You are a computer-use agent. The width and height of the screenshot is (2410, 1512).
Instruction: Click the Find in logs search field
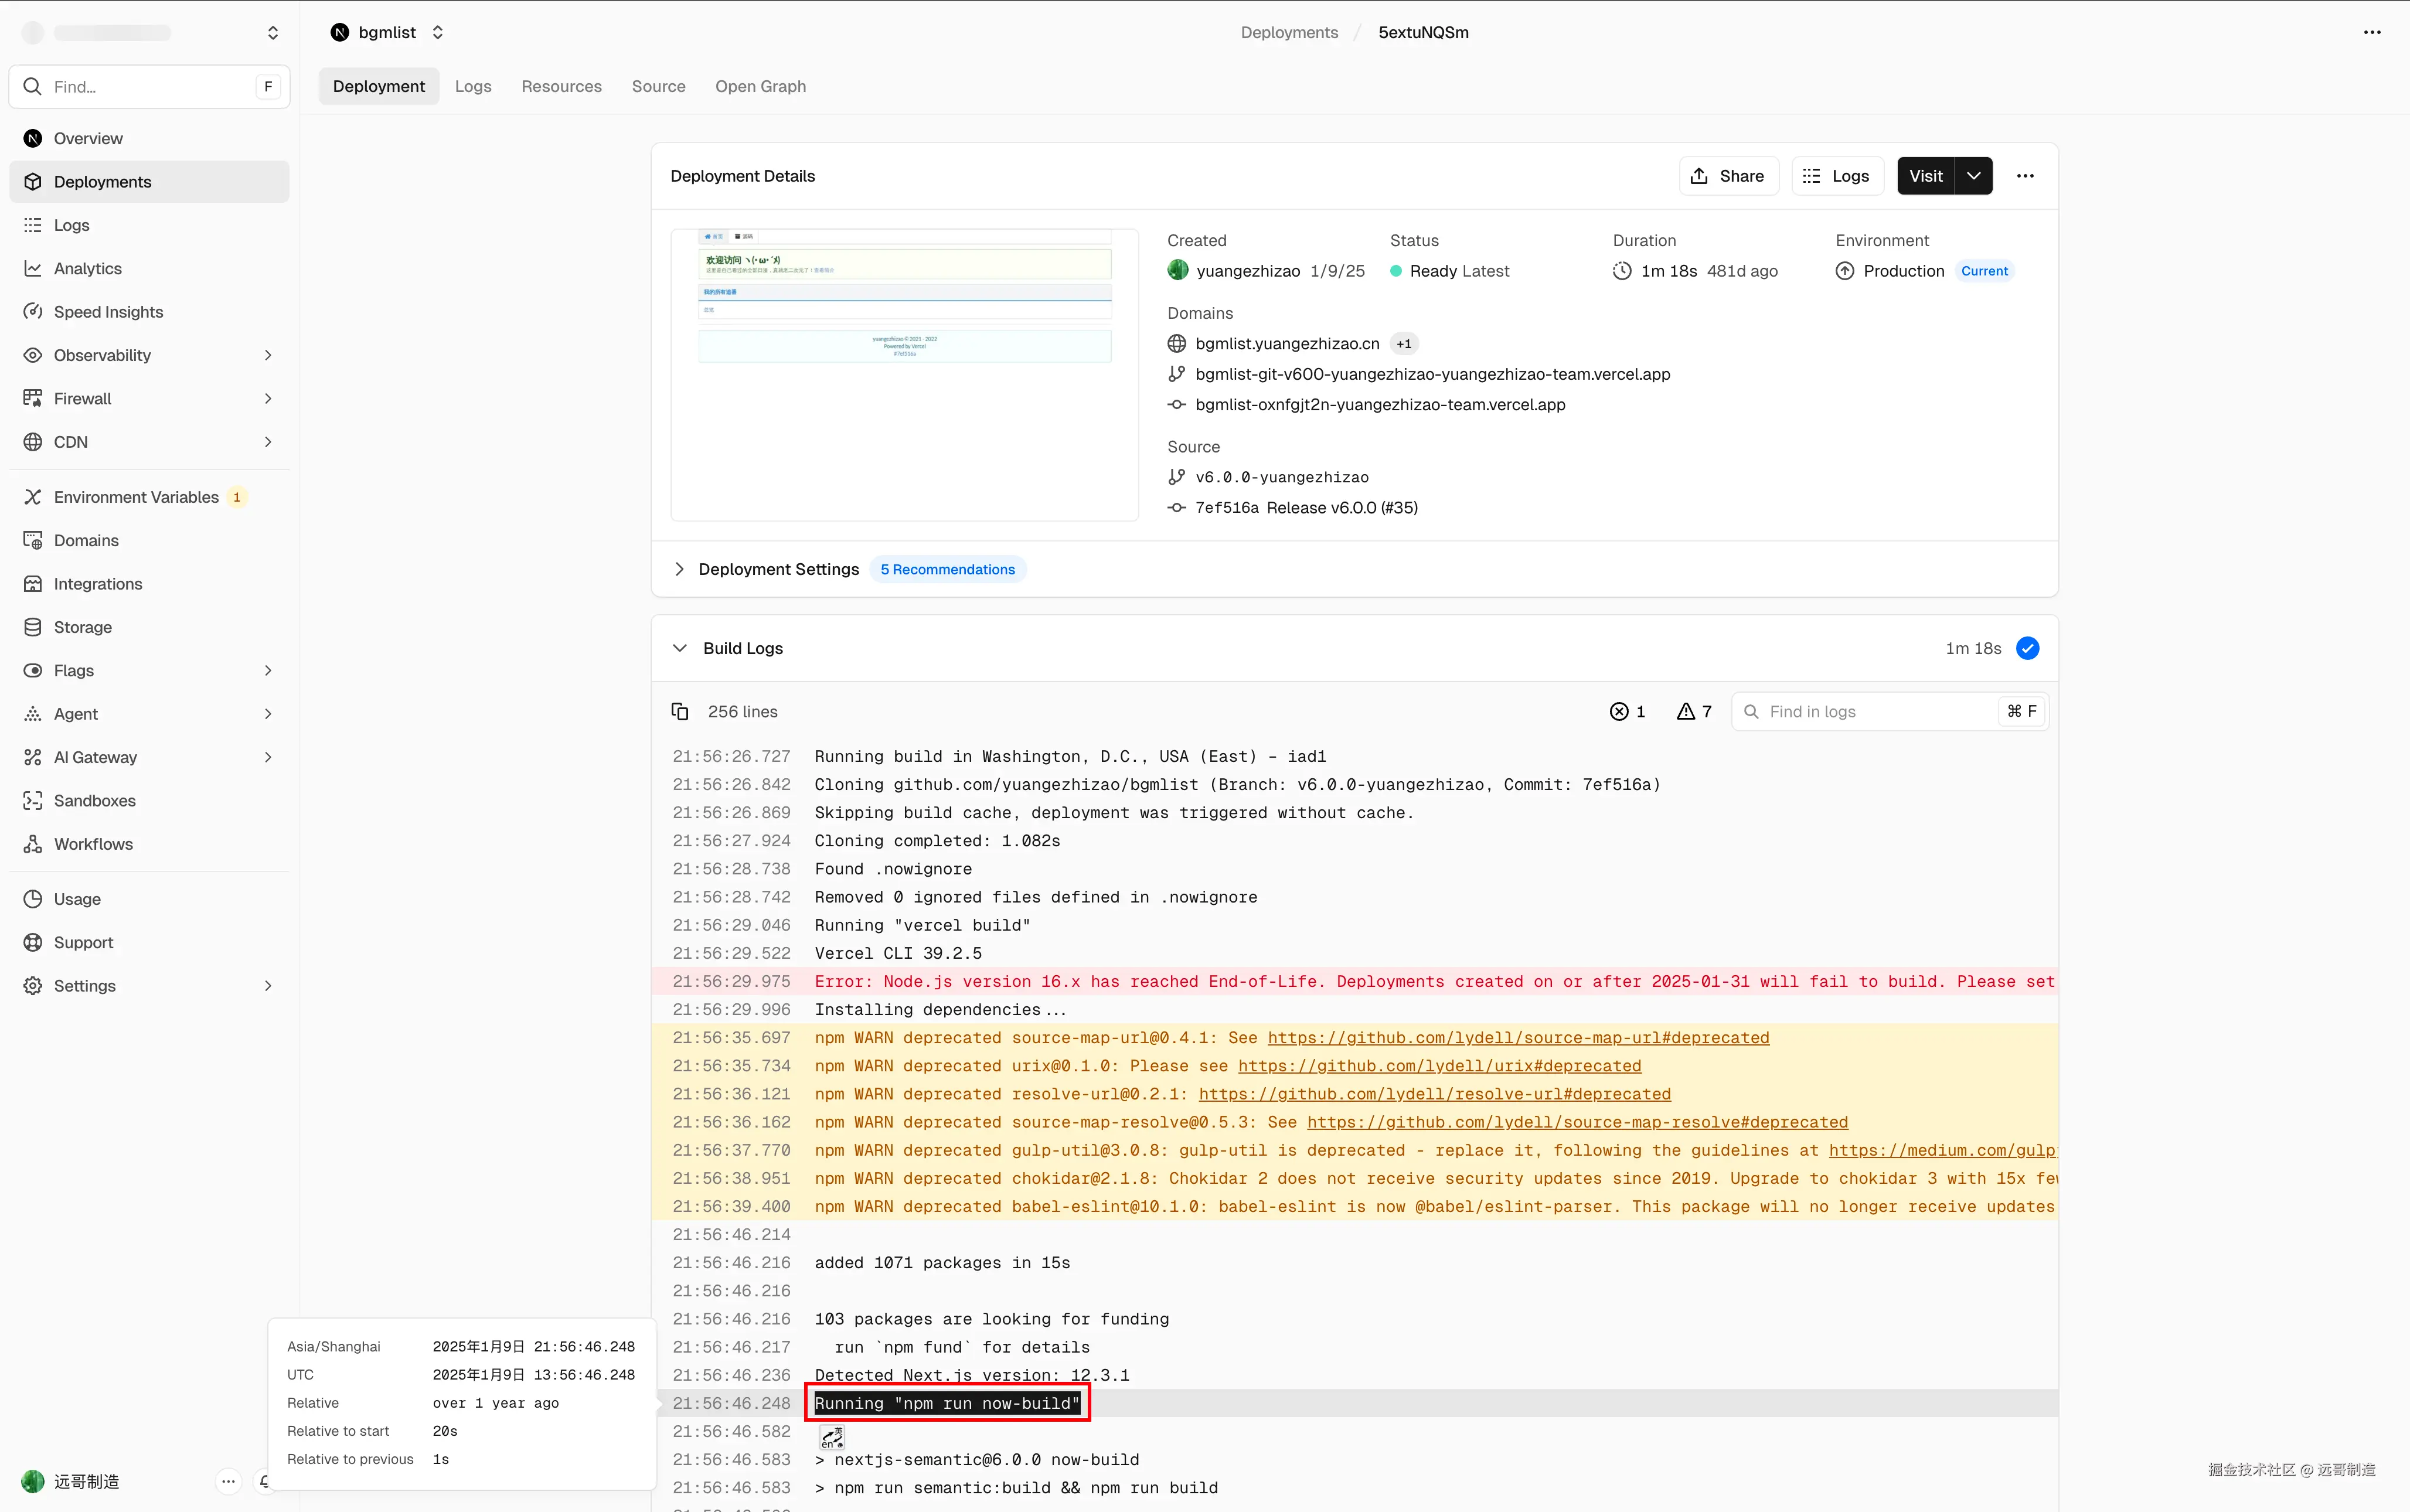(x=1889, y=712)
